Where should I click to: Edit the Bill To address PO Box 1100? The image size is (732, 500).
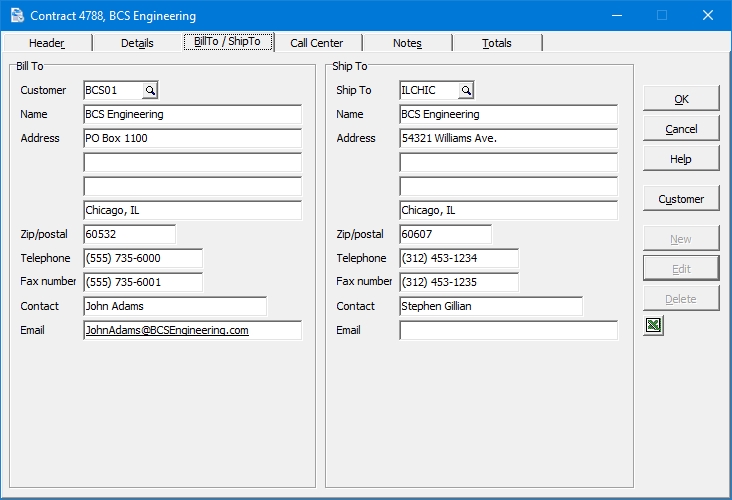tap(193, 138)
